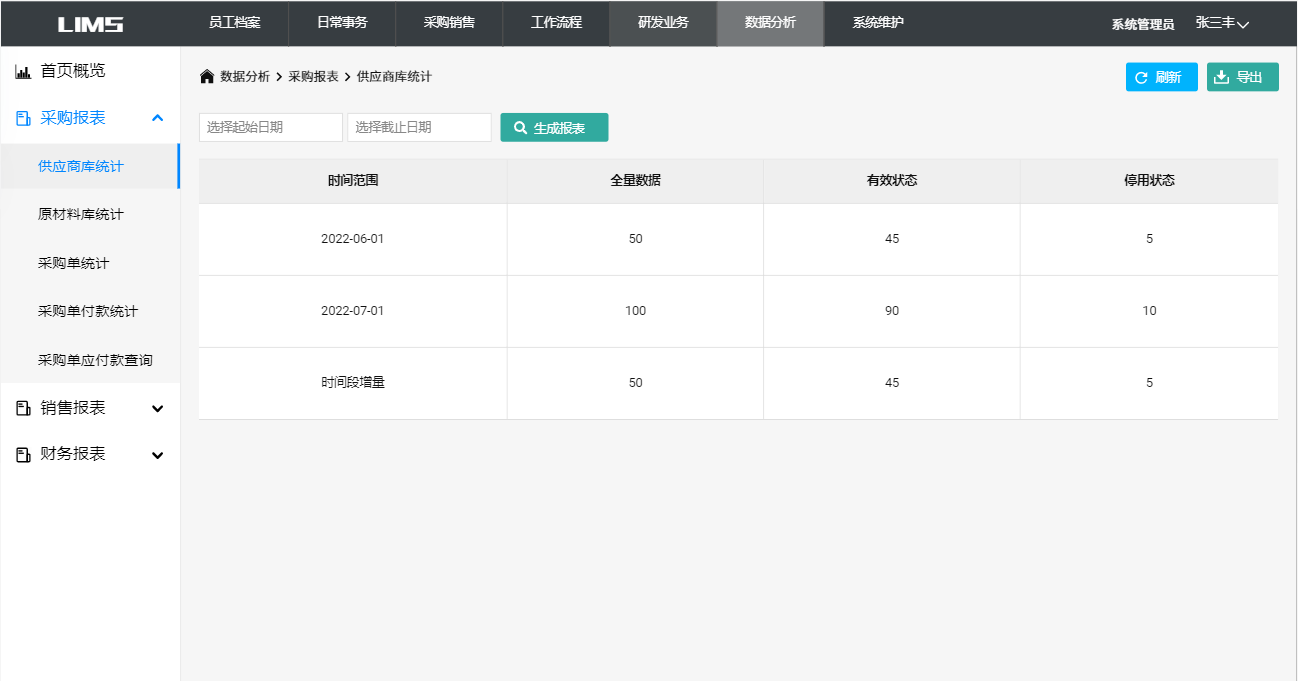Expand the 财务报表 sidebar section
This screenshot has width=1298, height=681.
coord(157,454)
